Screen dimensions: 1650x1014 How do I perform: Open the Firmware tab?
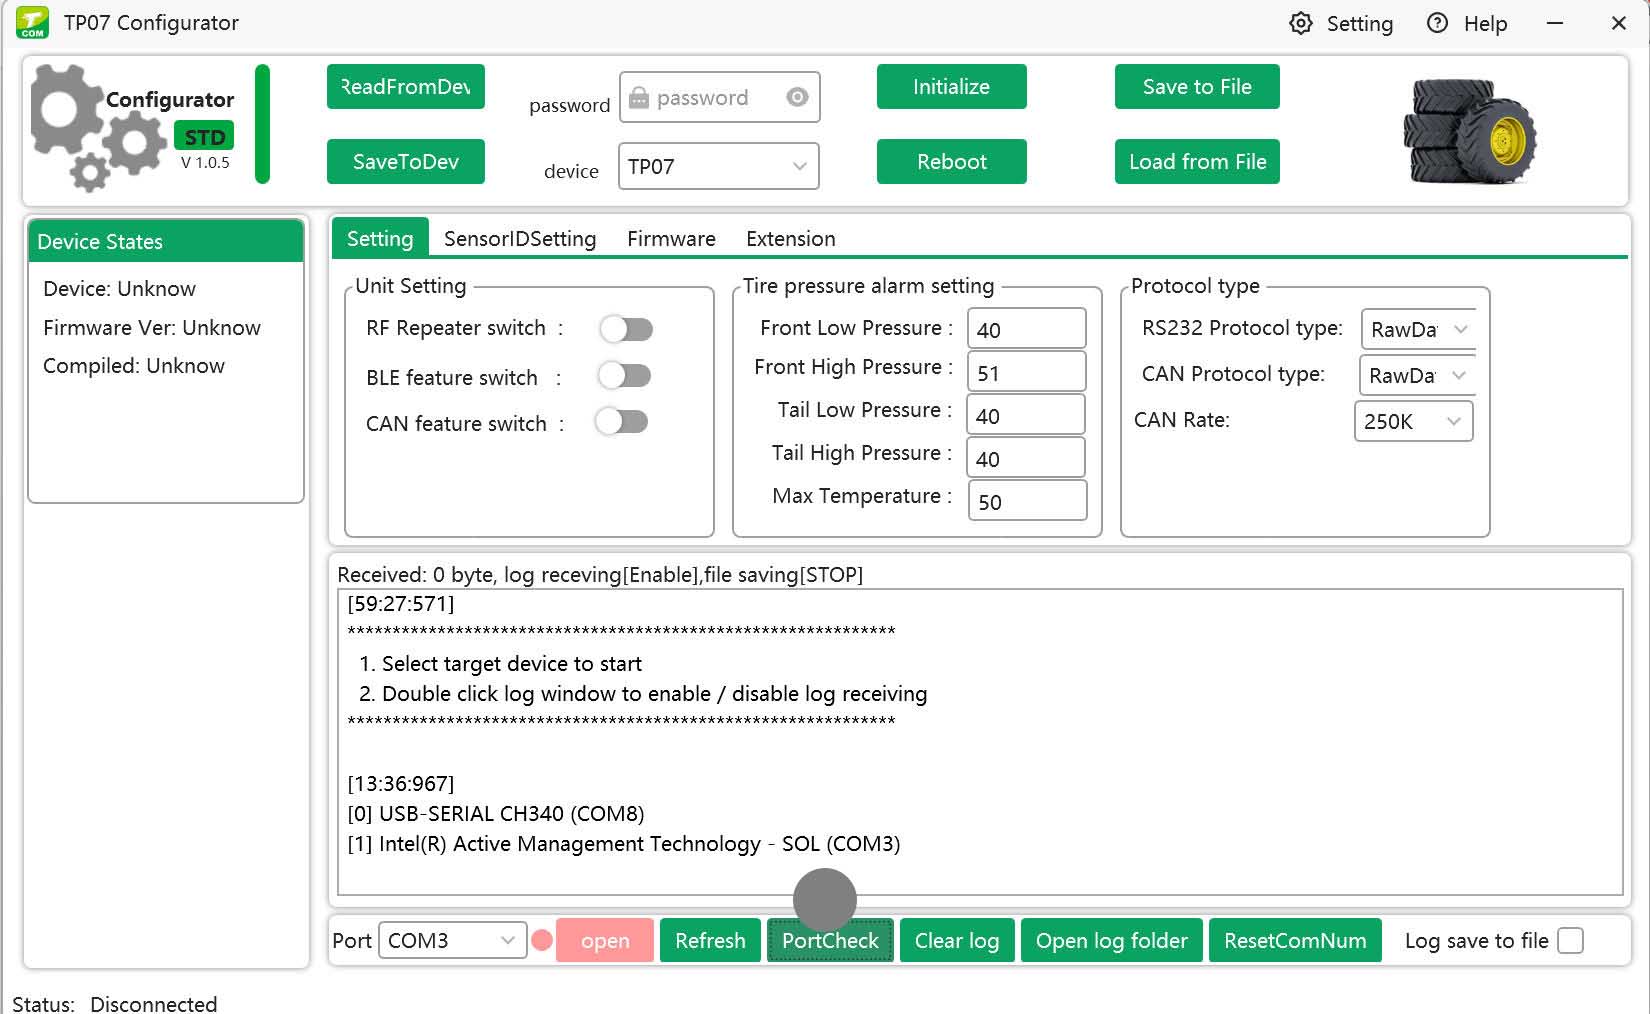(x=670, y=238)
